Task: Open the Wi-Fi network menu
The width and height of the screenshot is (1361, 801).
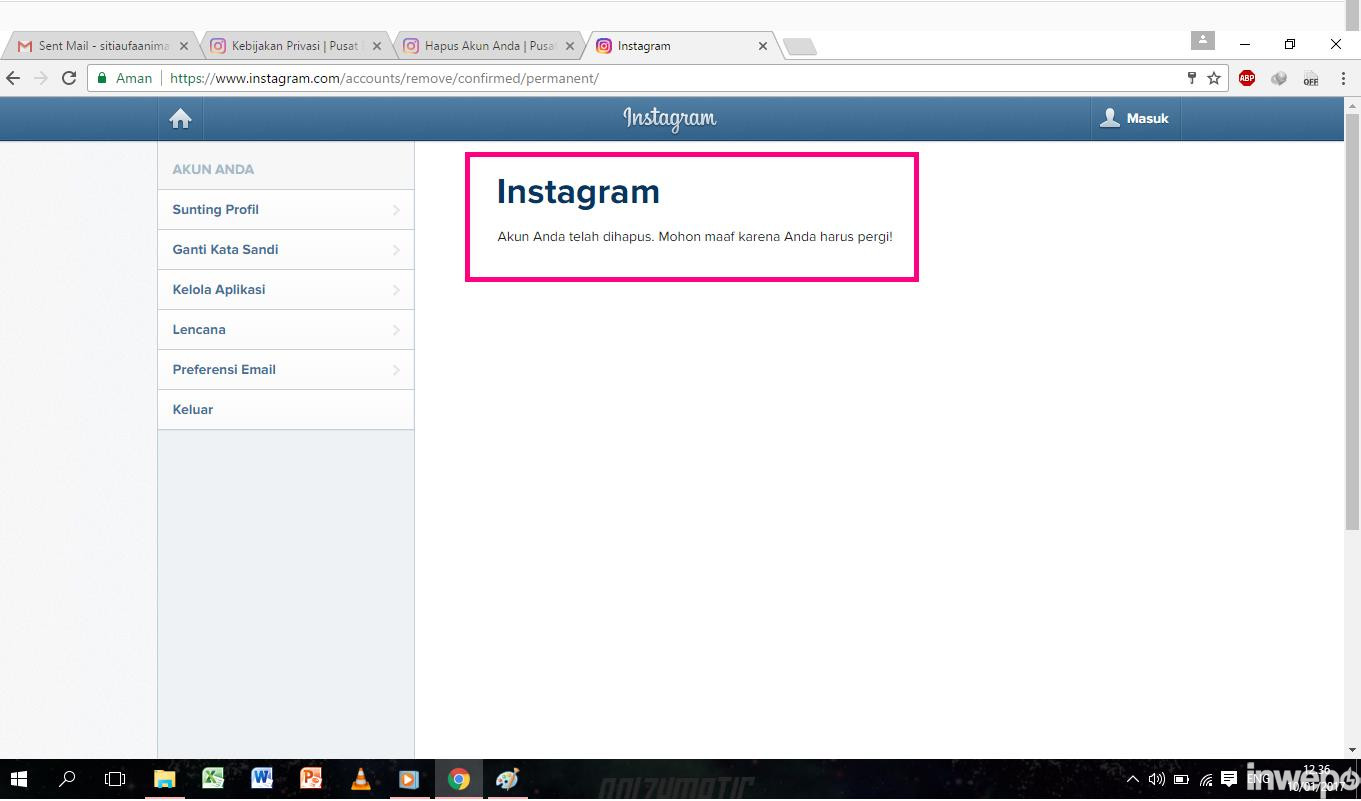Action: [1206, 780]
